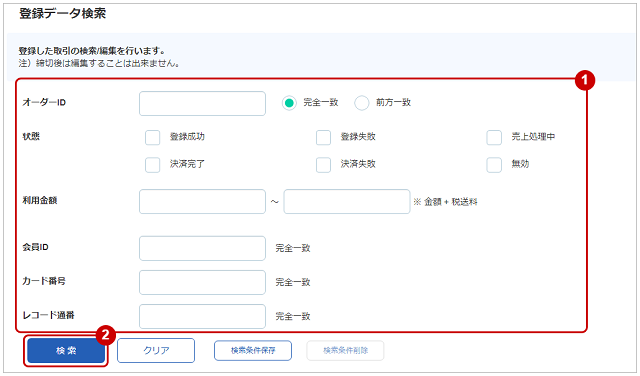Image resolution: width=640 pixels, height=376 pixels.
Task: Click the 利用金額 minimum amount field
Action: pyautogui.click(x=202, y=201)
